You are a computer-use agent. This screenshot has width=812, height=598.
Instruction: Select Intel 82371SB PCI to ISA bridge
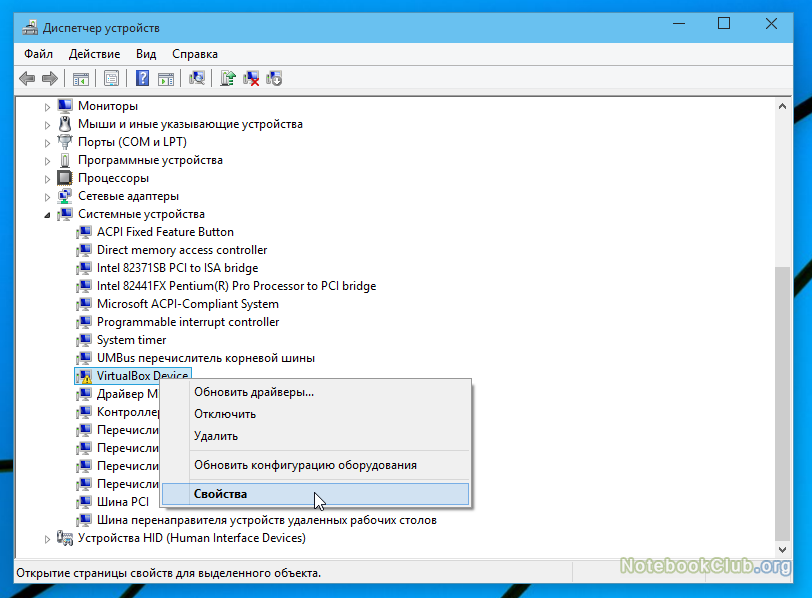tap(177, 268)
